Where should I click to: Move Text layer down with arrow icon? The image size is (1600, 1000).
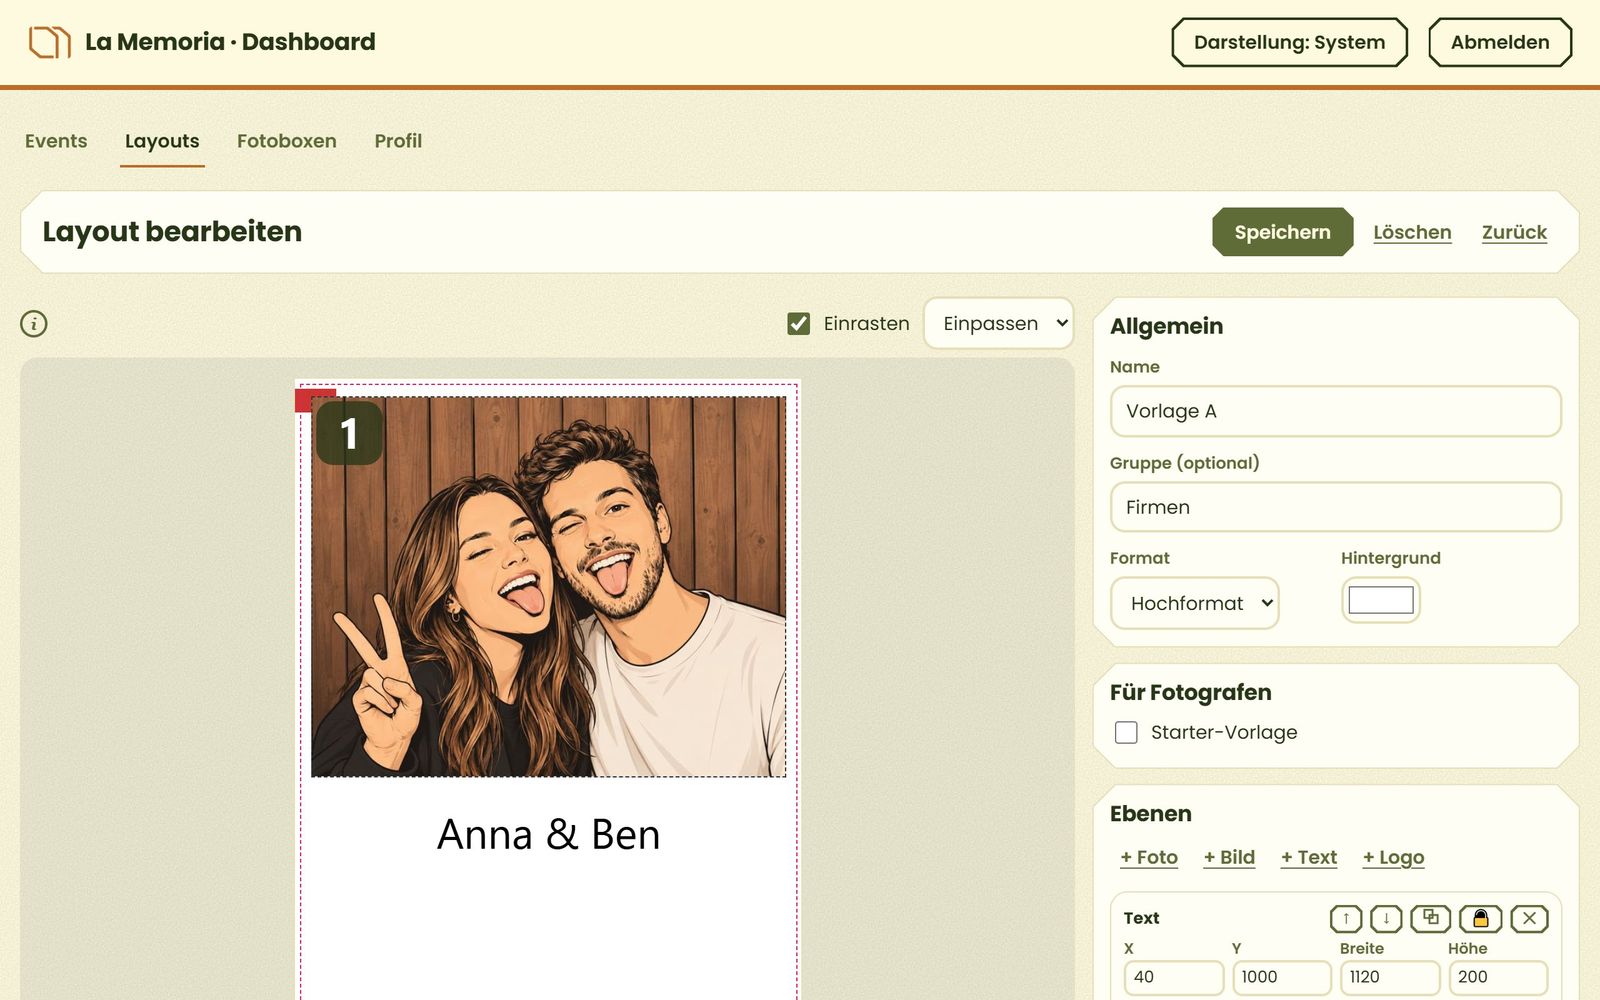tap(1386, 918)
